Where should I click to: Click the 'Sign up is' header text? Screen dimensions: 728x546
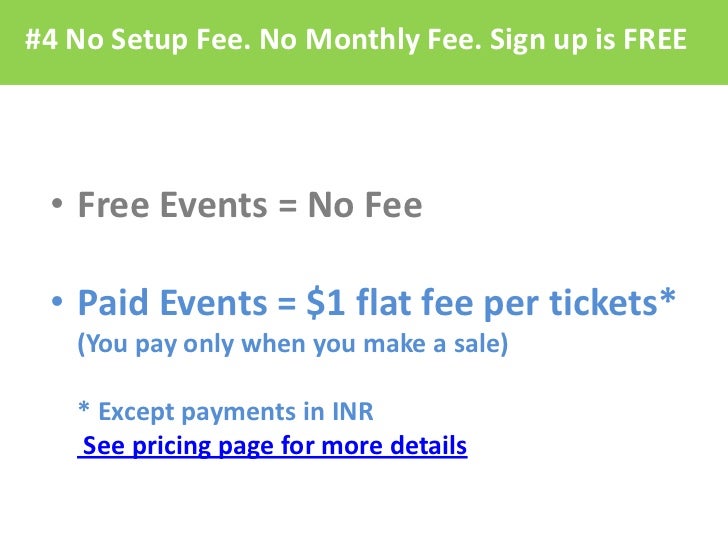click(553, 40)
